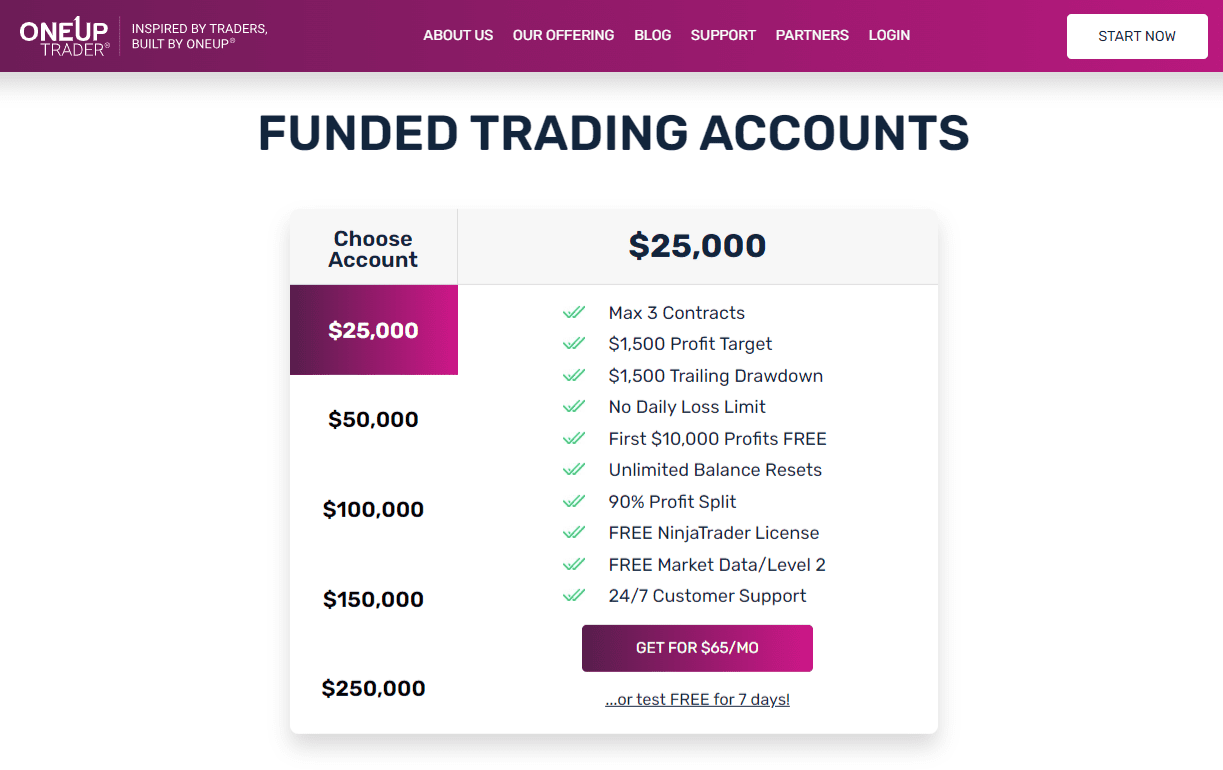
Task: Select the $250,000 account option
Action: coord(373,688)
